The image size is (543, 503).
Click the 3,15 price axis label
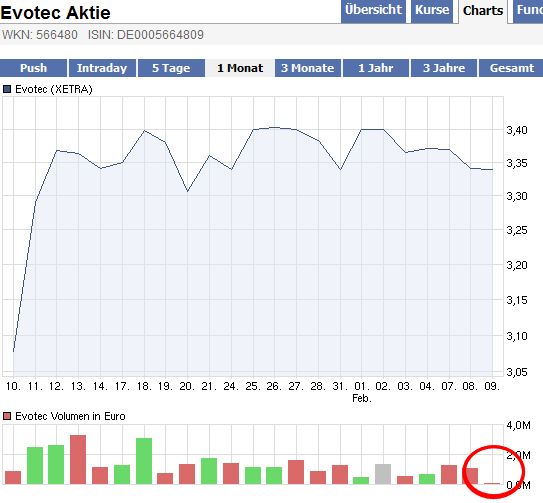(x=517, y=300)
